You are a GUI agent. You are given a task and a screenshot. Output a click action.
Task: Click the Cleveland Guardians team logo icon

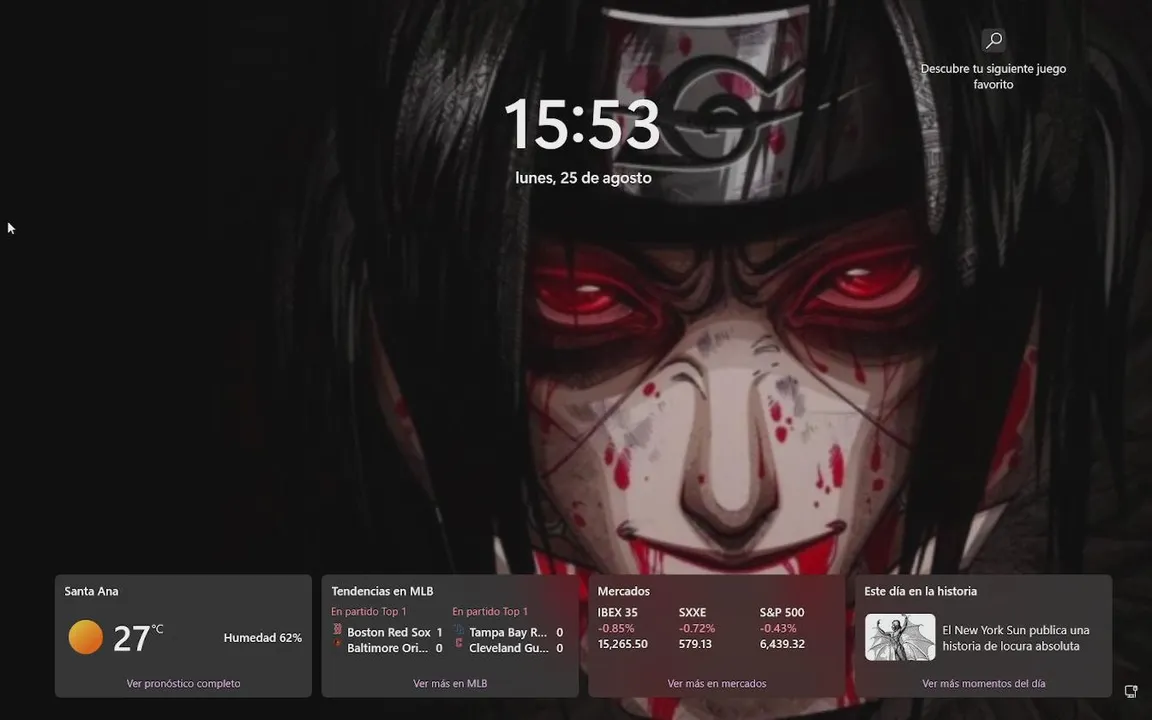[458, 644]
